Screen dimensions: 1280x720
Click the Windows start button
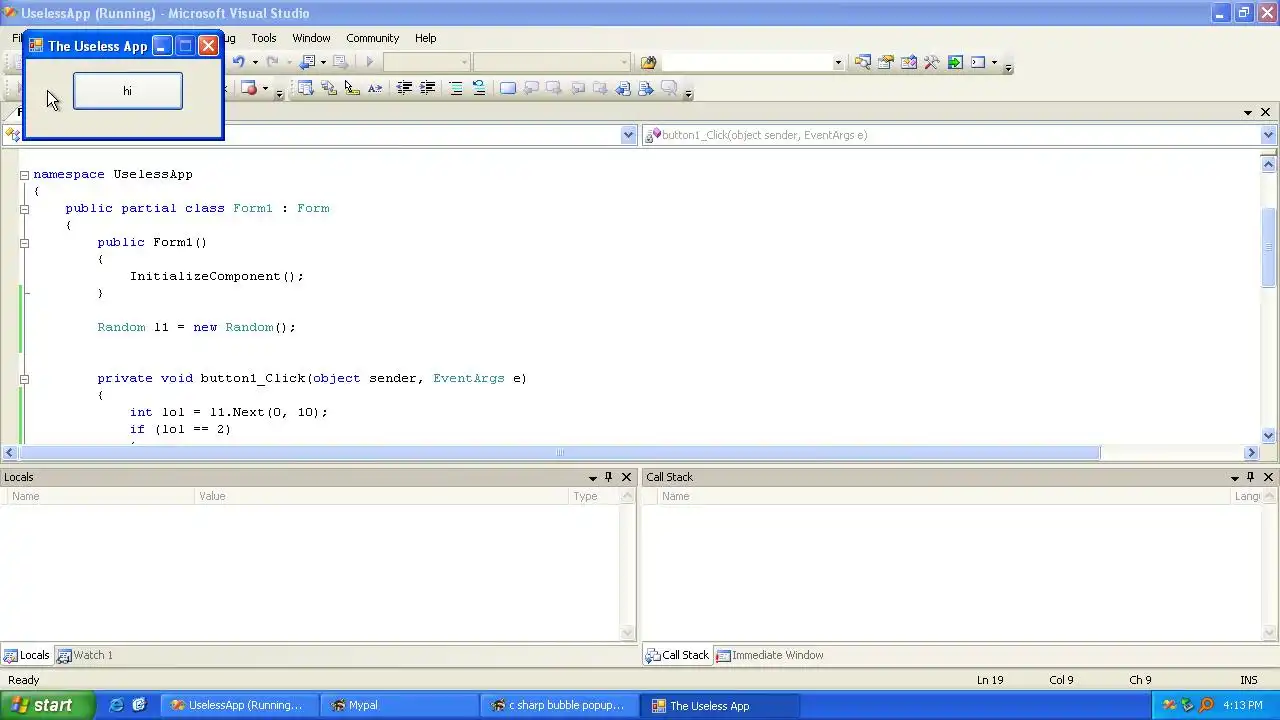[47, 705]
